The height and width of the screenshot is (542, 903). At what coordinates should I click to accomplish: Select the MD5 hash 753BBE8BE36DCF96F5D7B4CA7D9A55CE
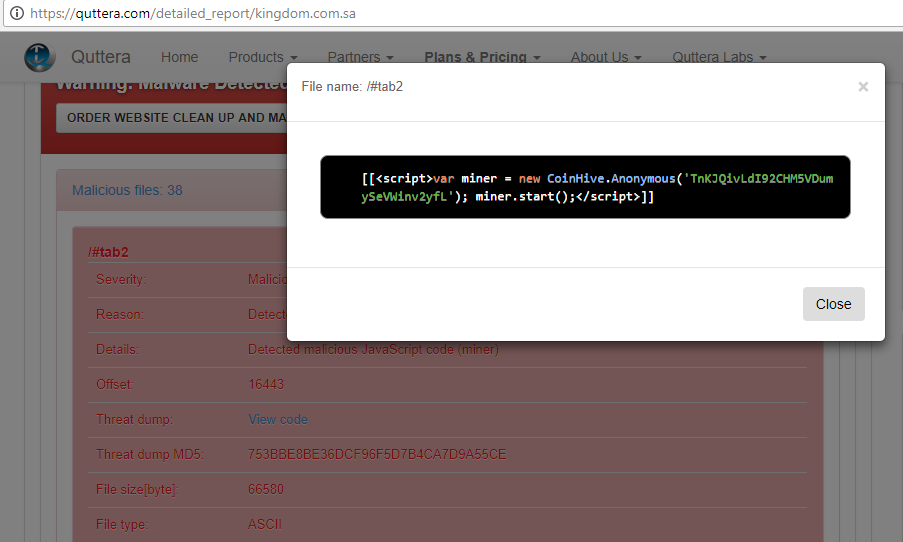(x=377, y=454)
